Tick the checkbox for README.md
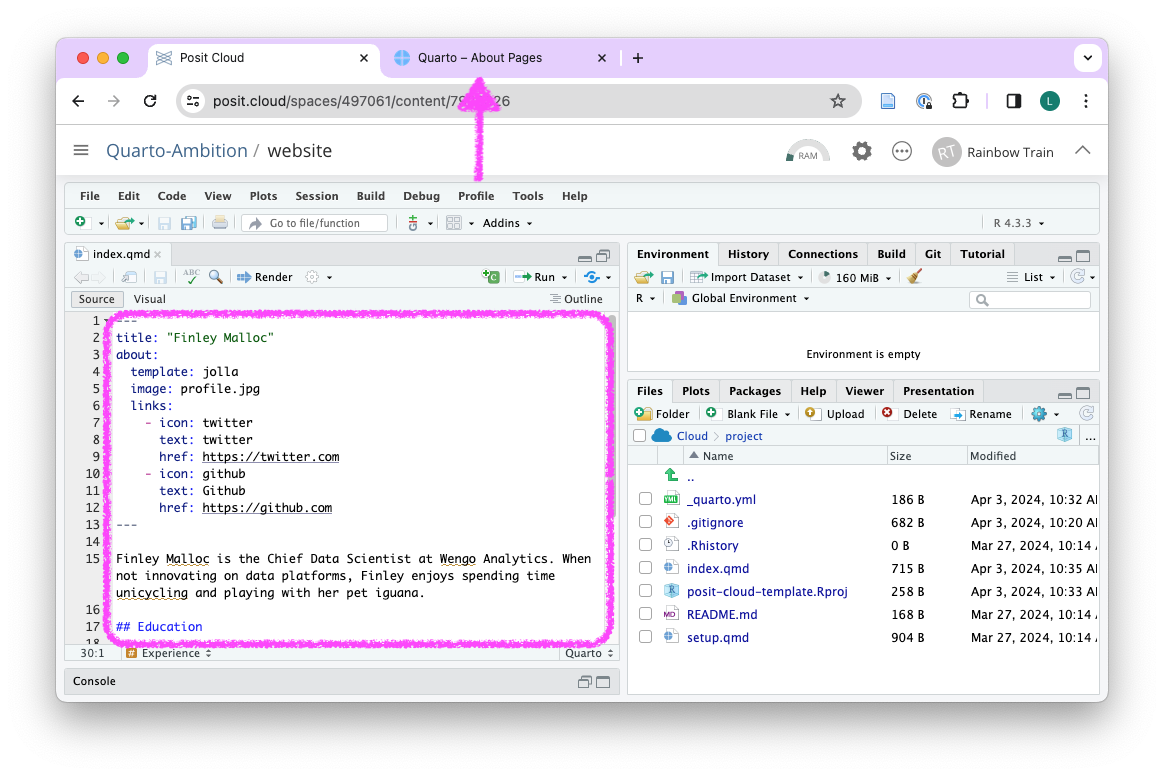 pos(645,614)
